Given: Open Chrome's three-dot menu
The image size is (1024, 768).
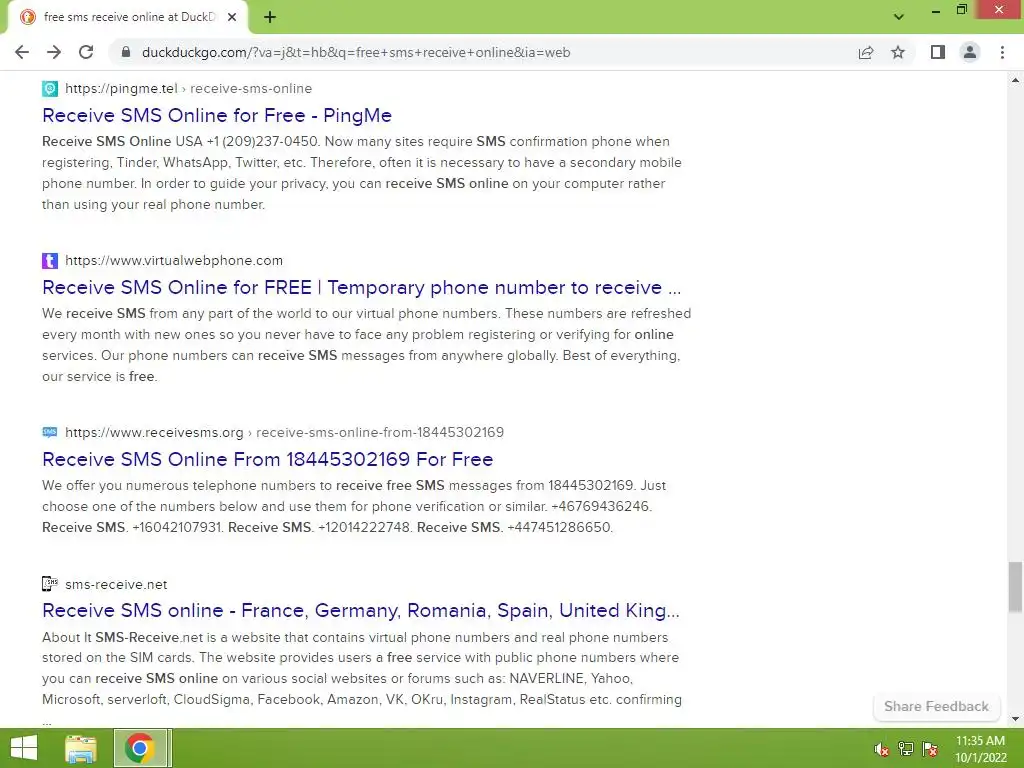Looking at the screenshot, I should pyautogui.click(x=1002, y=52).
